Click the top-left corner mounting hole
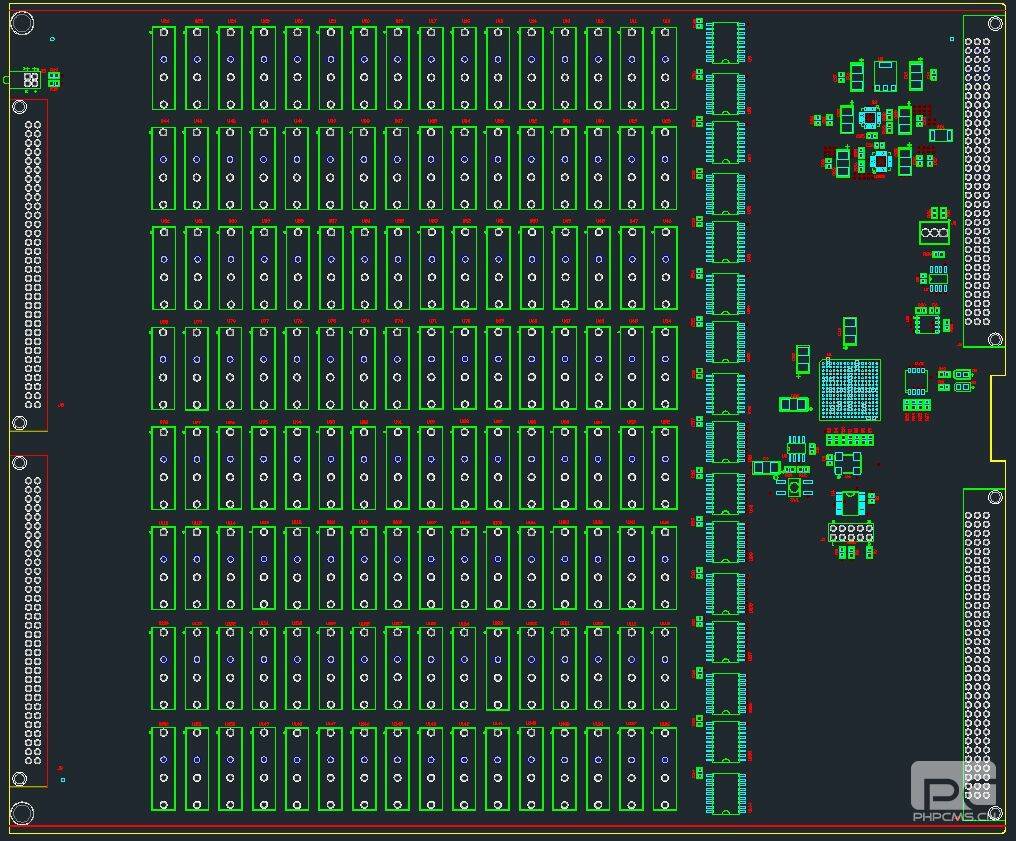Viewport: 1016px width, 841px height. 21,23
